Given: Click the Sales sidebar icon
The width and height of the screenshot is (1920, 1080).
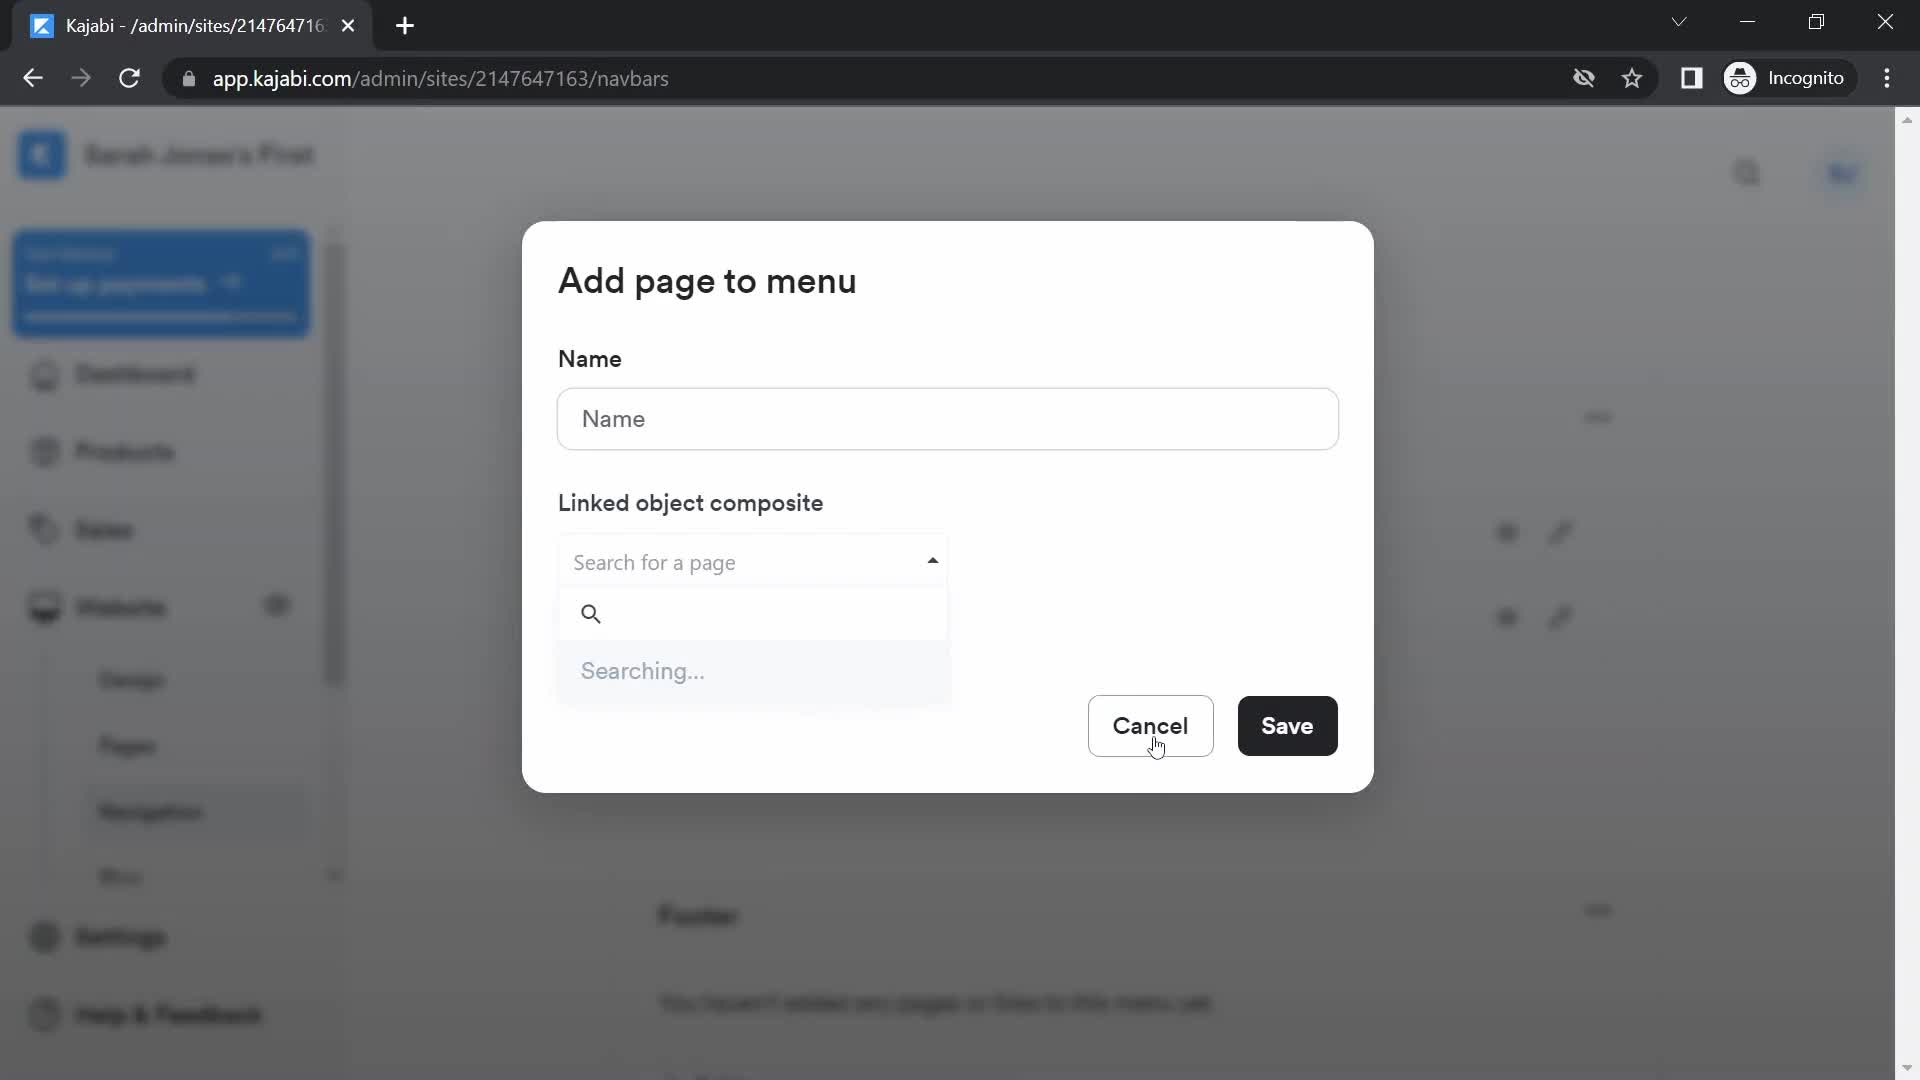Looking at the screenshot, I should 44,527.
